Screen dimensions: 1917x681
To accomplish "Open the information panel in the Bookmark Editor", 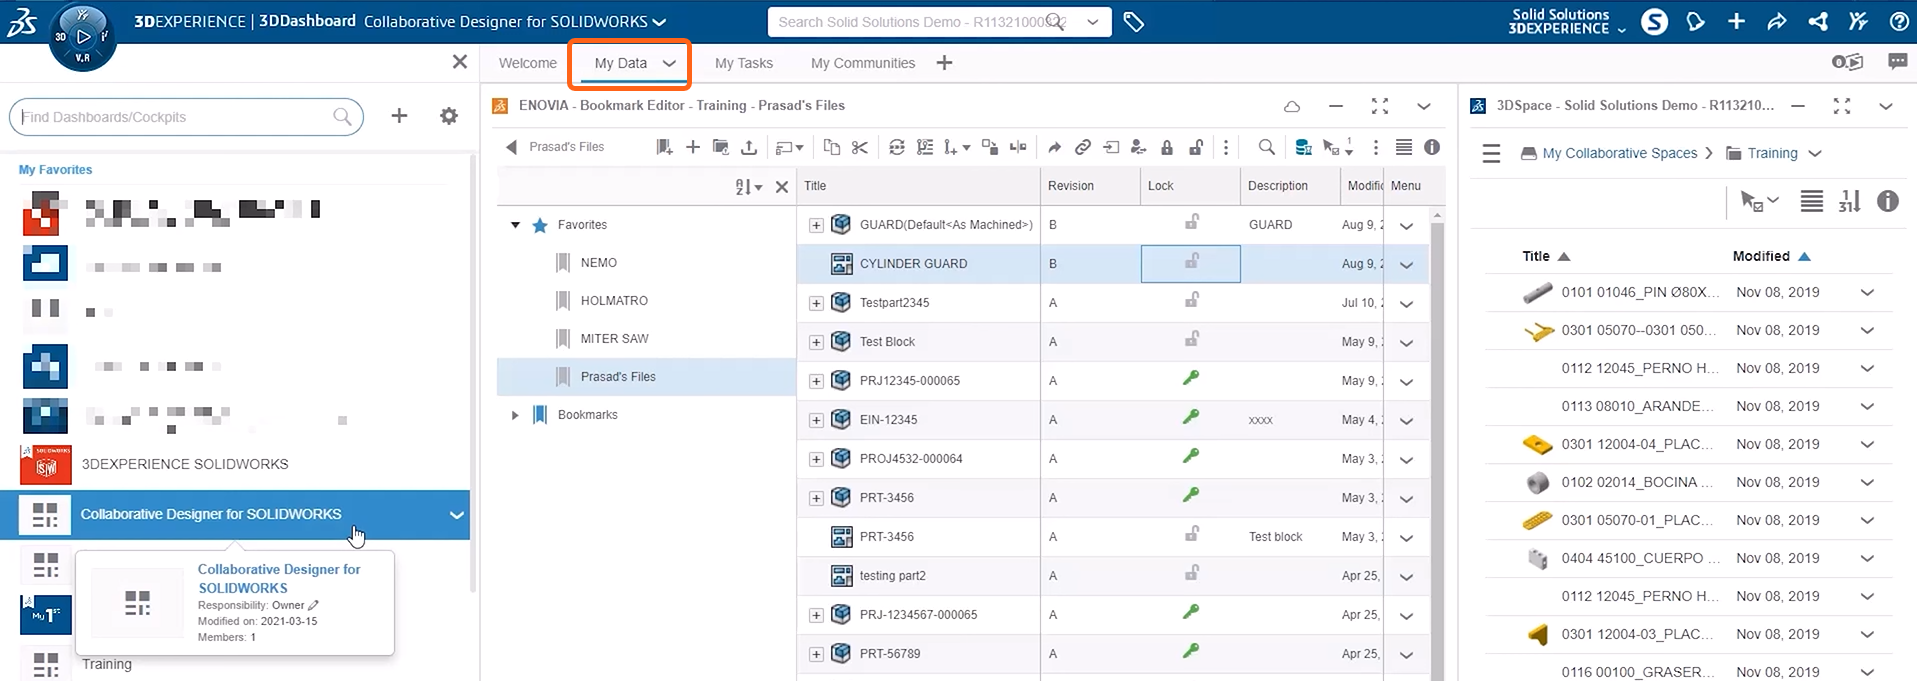I will pos(1432,147).
